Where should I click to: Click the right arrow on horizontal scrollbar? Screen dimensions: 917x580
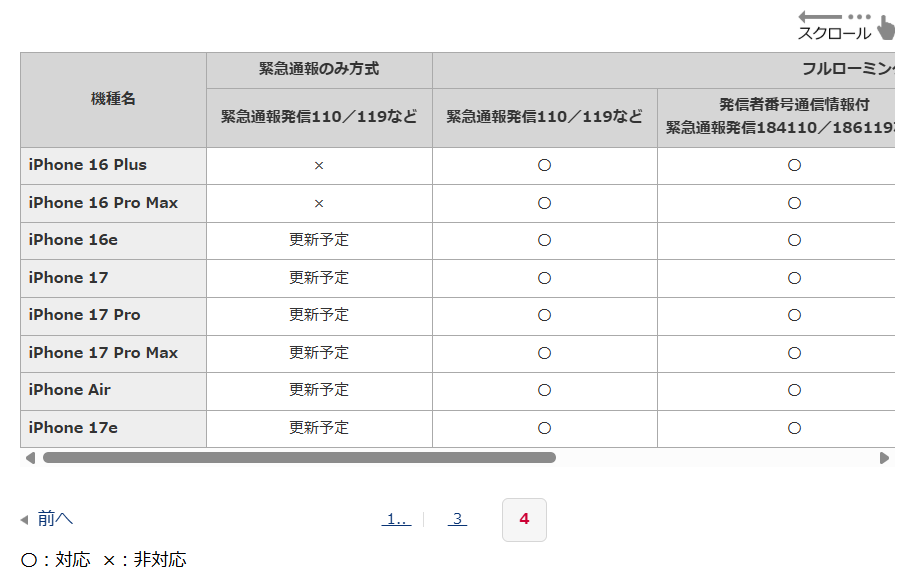click(884, 458)
